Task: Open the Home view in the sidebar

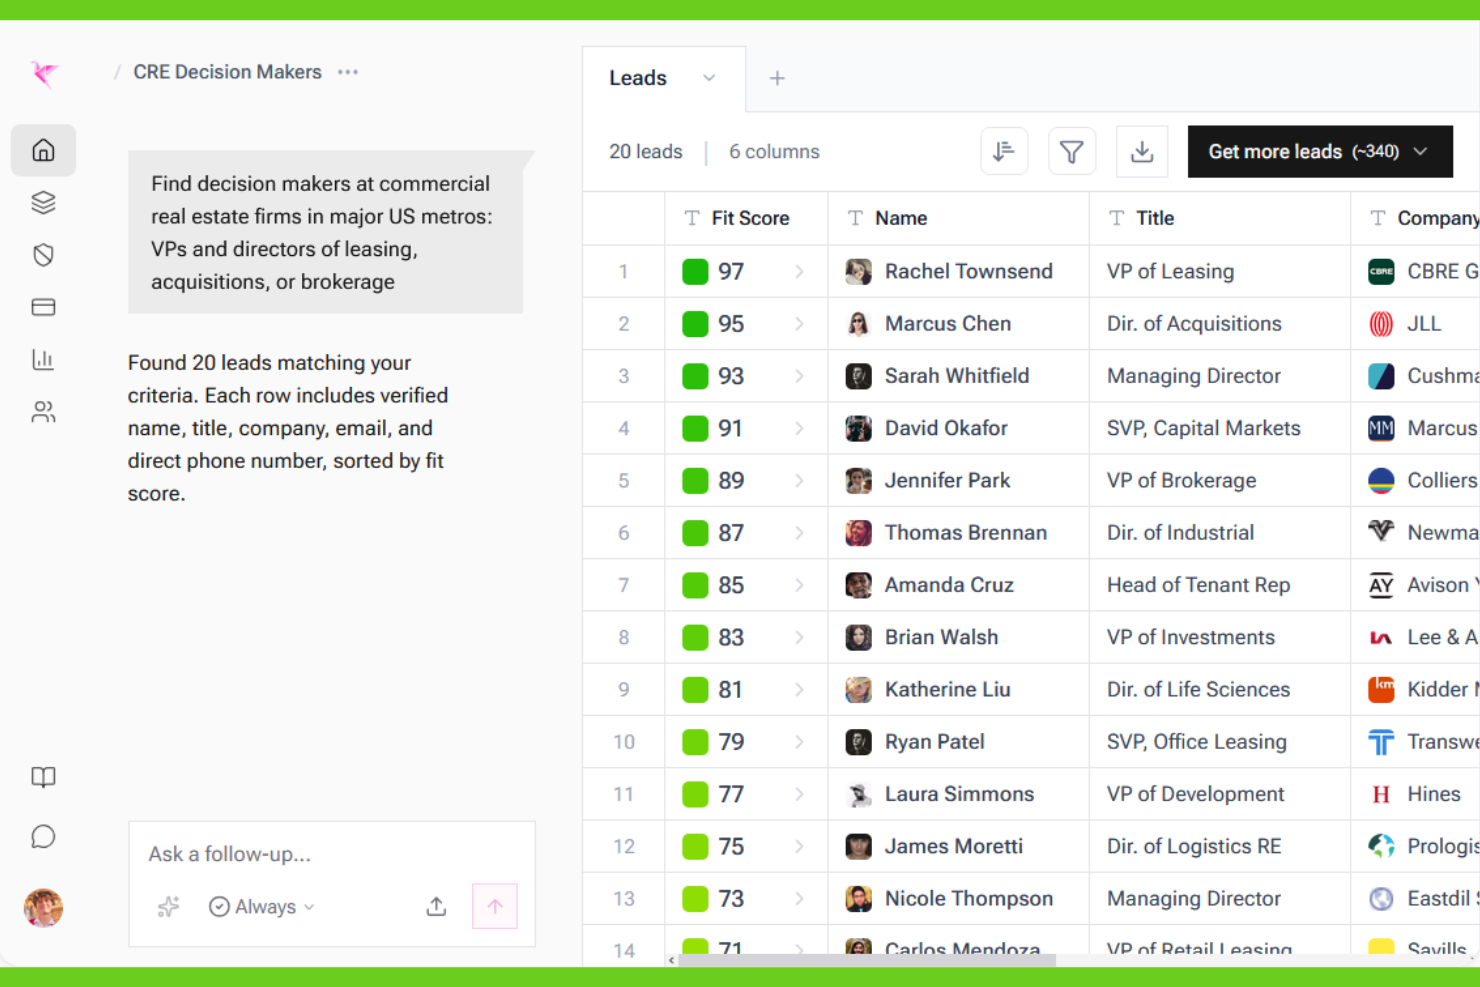Action: click(43, 150)
